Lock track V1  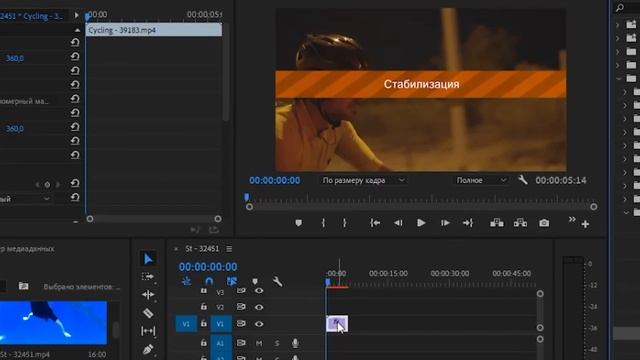[x=204, y=323]
